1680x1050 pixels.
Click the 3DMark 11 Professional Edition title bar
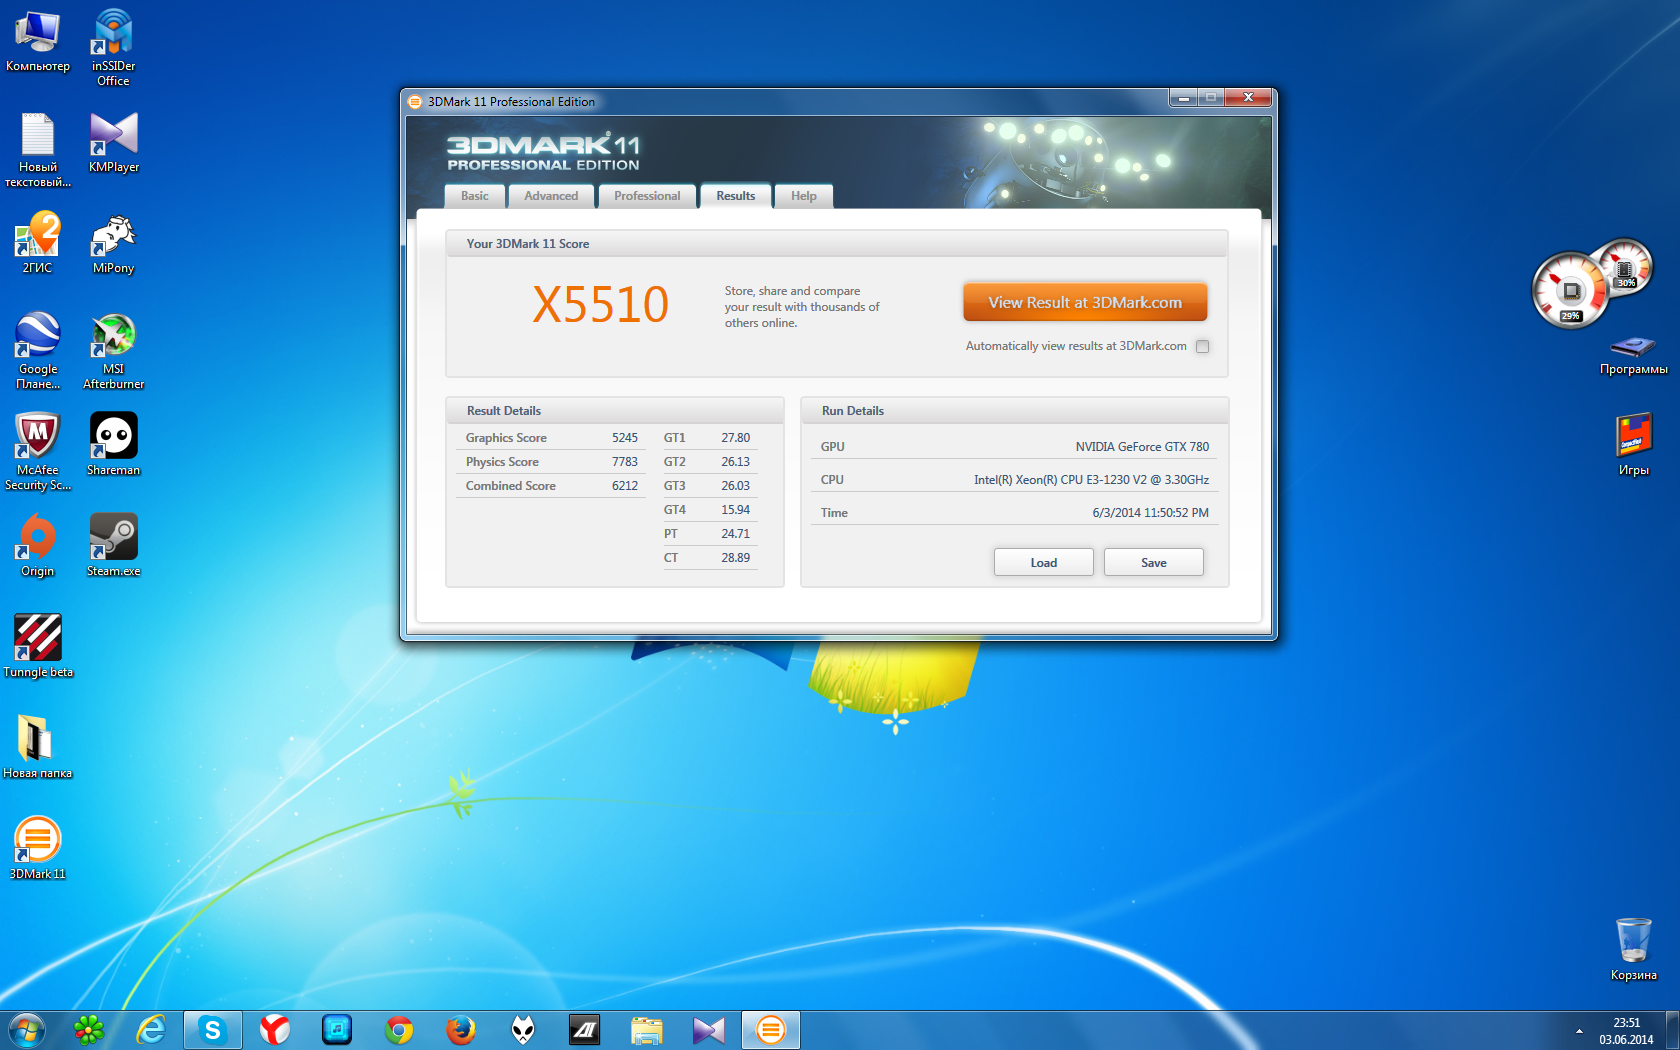click(x=785, y=101)
